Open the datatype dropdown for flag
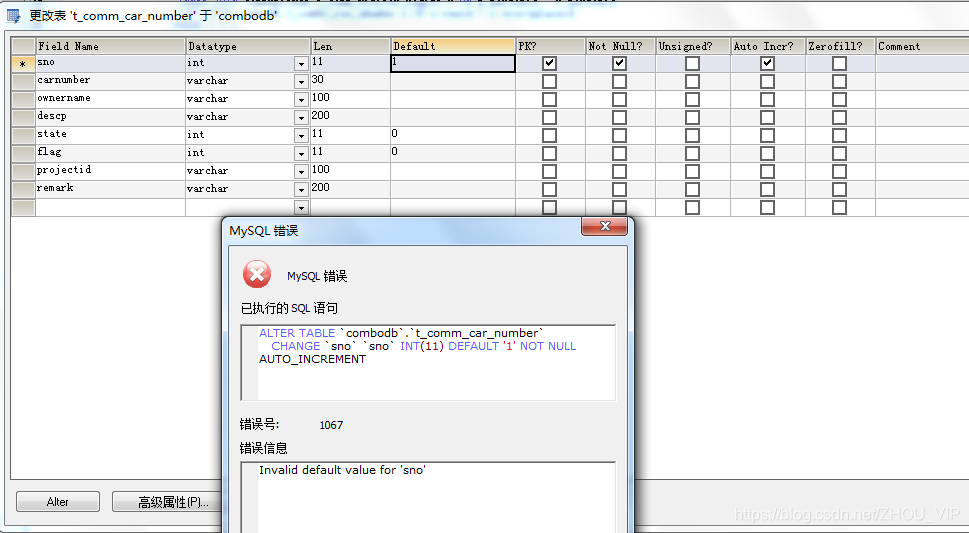Screen dimensions: 969x533 pyautogui.click(x=301, y=153)
